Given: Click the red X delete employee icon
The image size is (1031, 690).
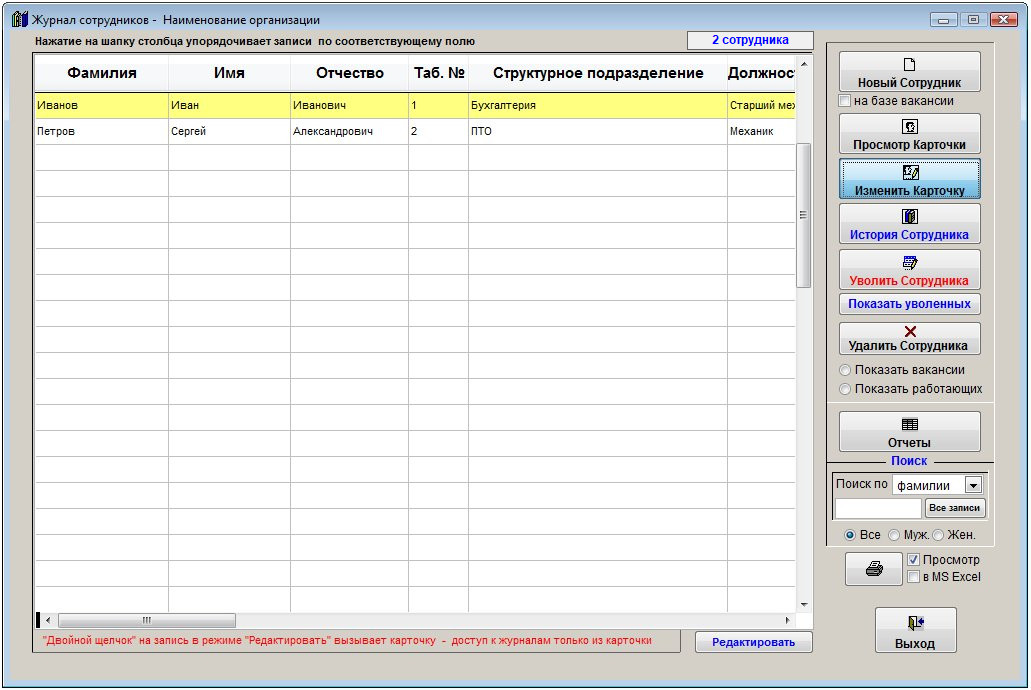Looking at the screenshot, I should coord(910,332).
